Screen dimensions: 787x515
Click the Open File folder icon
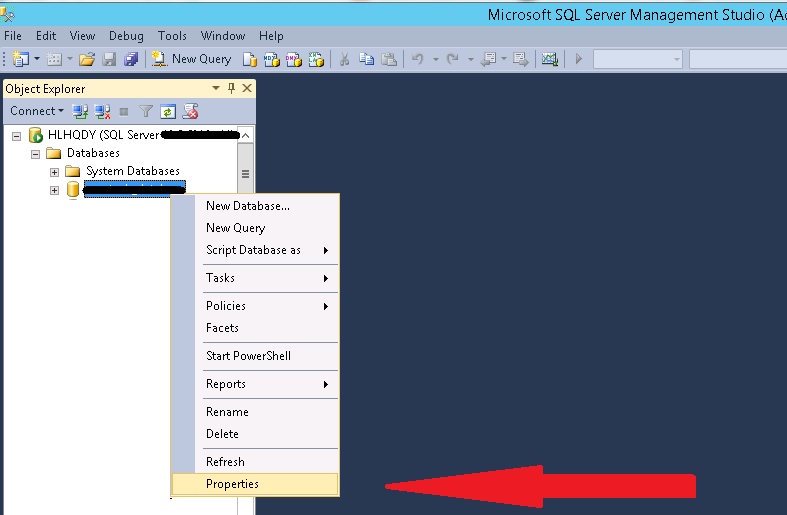(x=87, y=59)
